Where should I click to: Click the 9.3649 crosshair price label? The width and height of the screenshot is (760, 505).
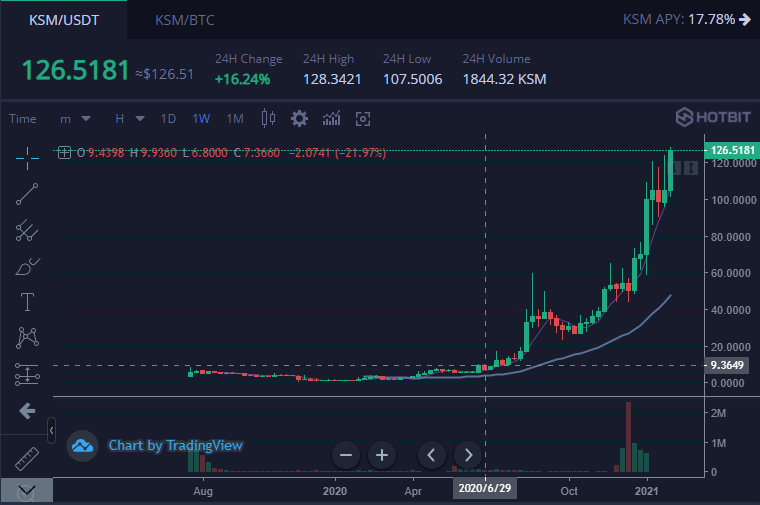(727, 365)
